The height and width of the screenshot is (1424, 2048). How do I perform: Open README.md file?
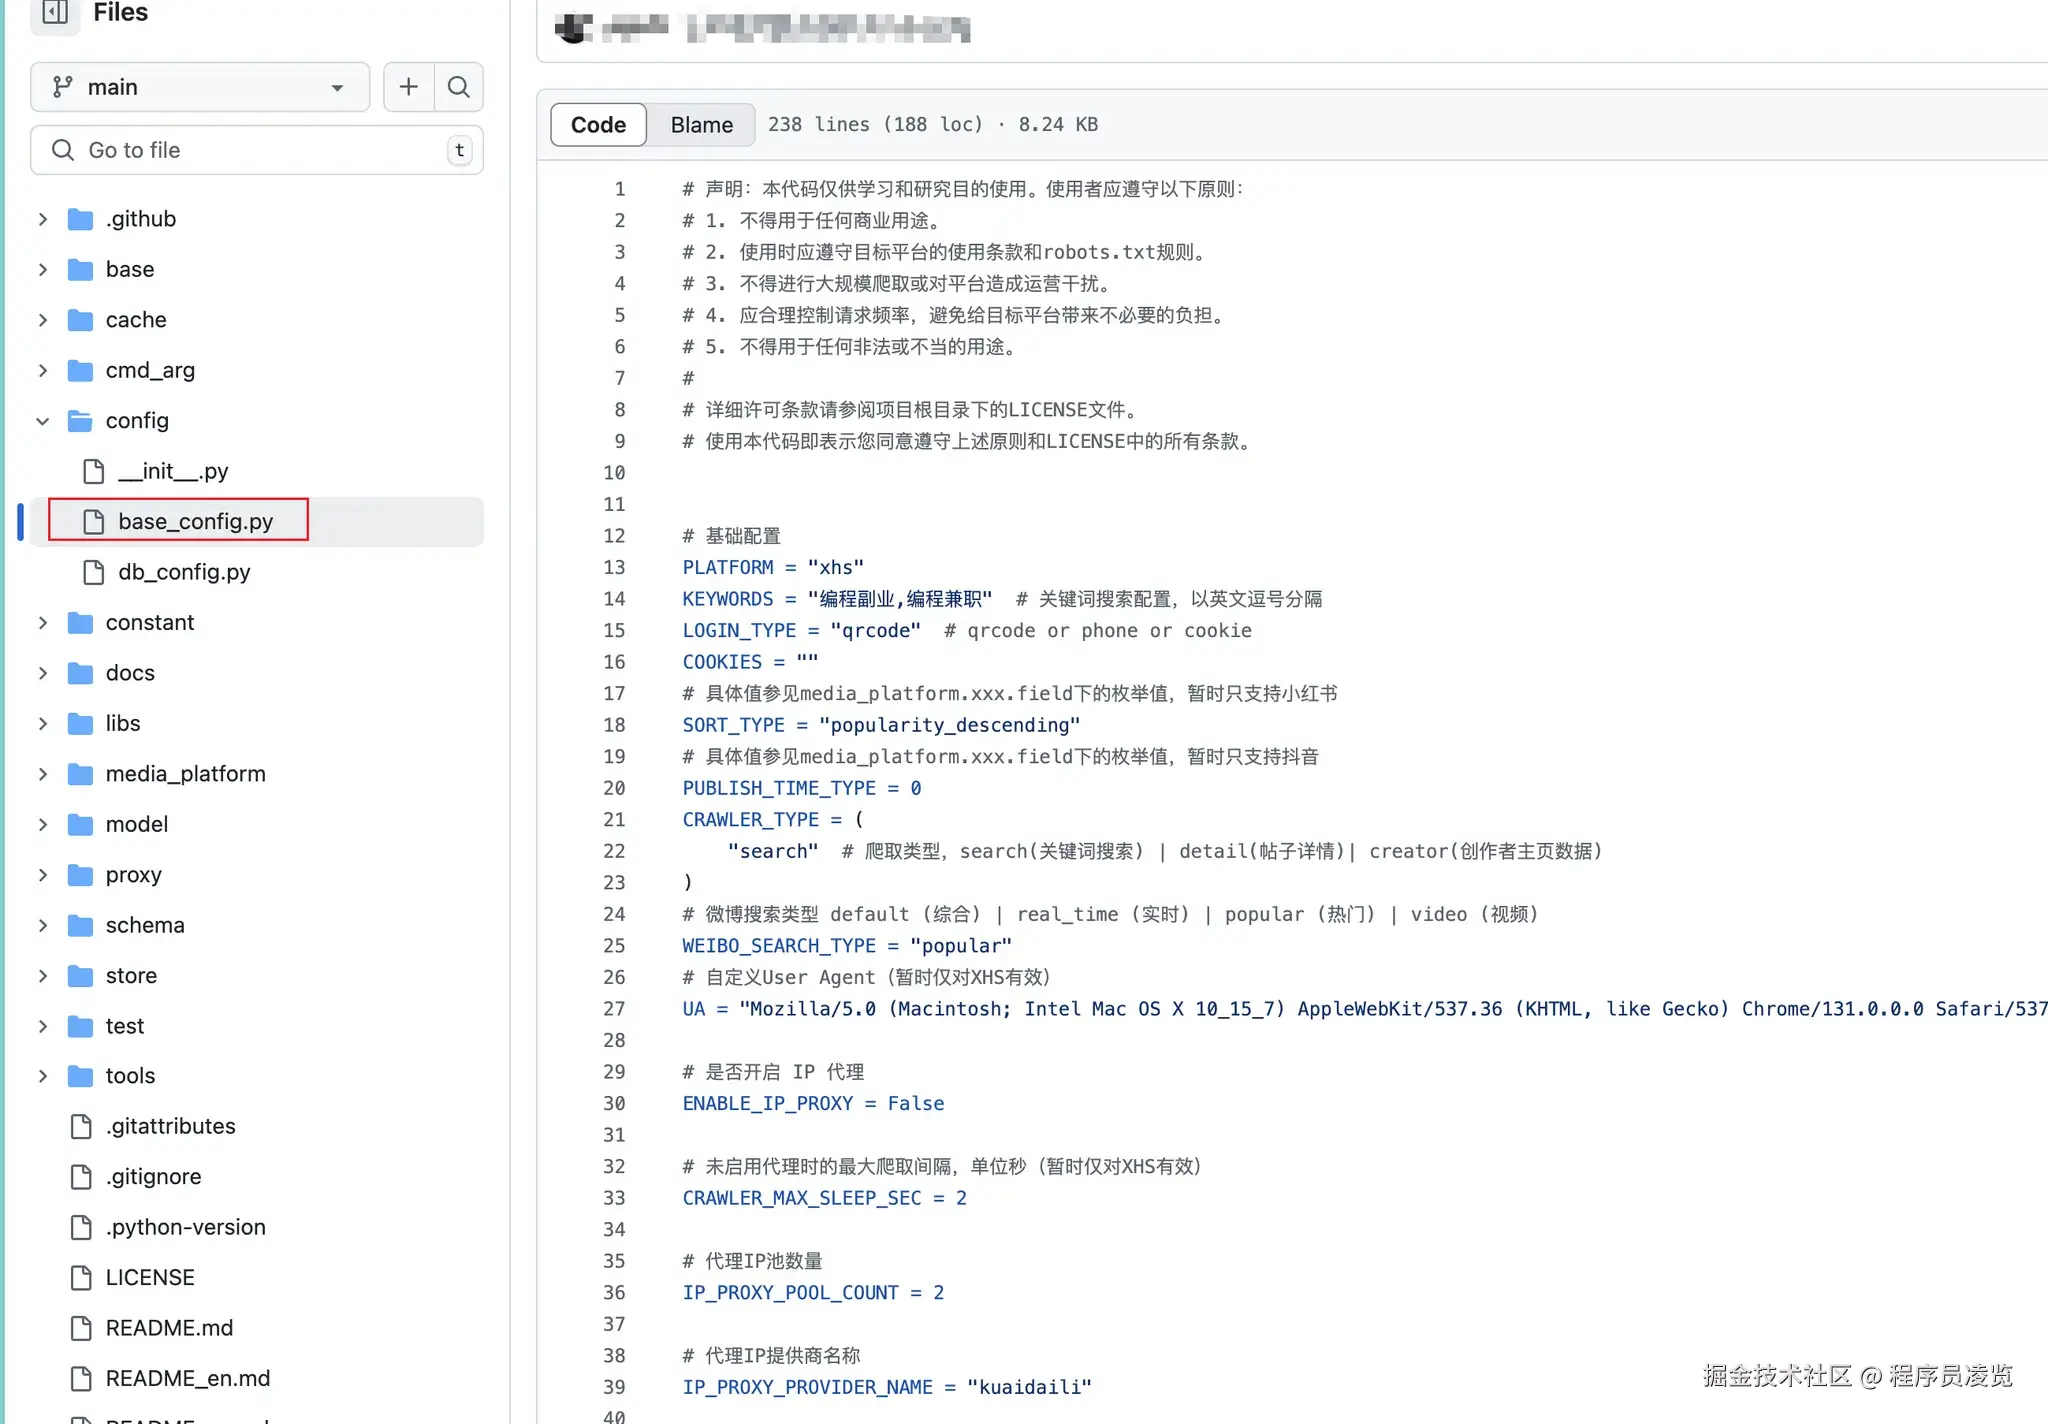tap(169, 1328)
